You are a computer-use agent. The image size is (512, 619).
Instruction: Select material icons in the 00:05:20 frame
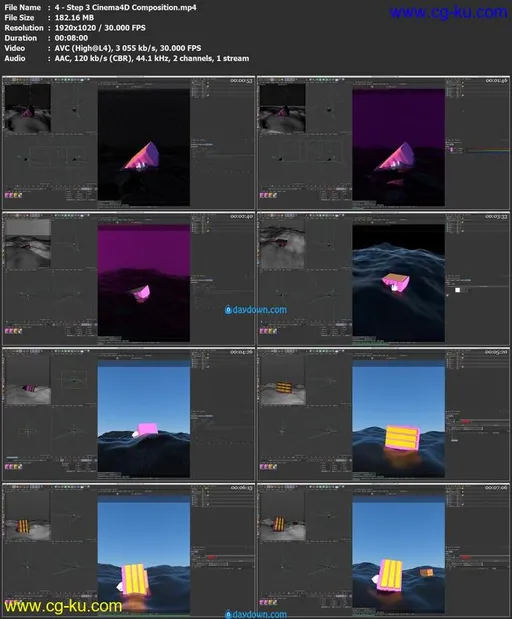(267, 467)
